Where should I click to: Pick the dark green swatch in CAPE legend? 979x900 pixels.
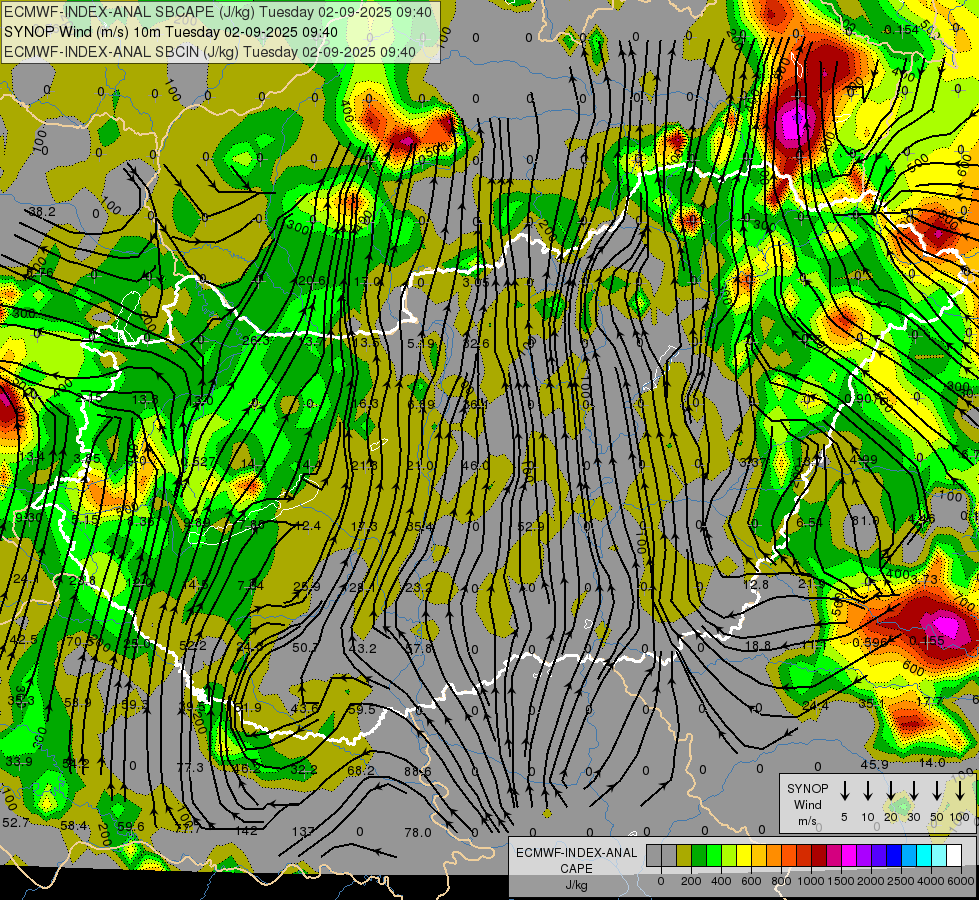pyautogui.click(x=699, y=856)
